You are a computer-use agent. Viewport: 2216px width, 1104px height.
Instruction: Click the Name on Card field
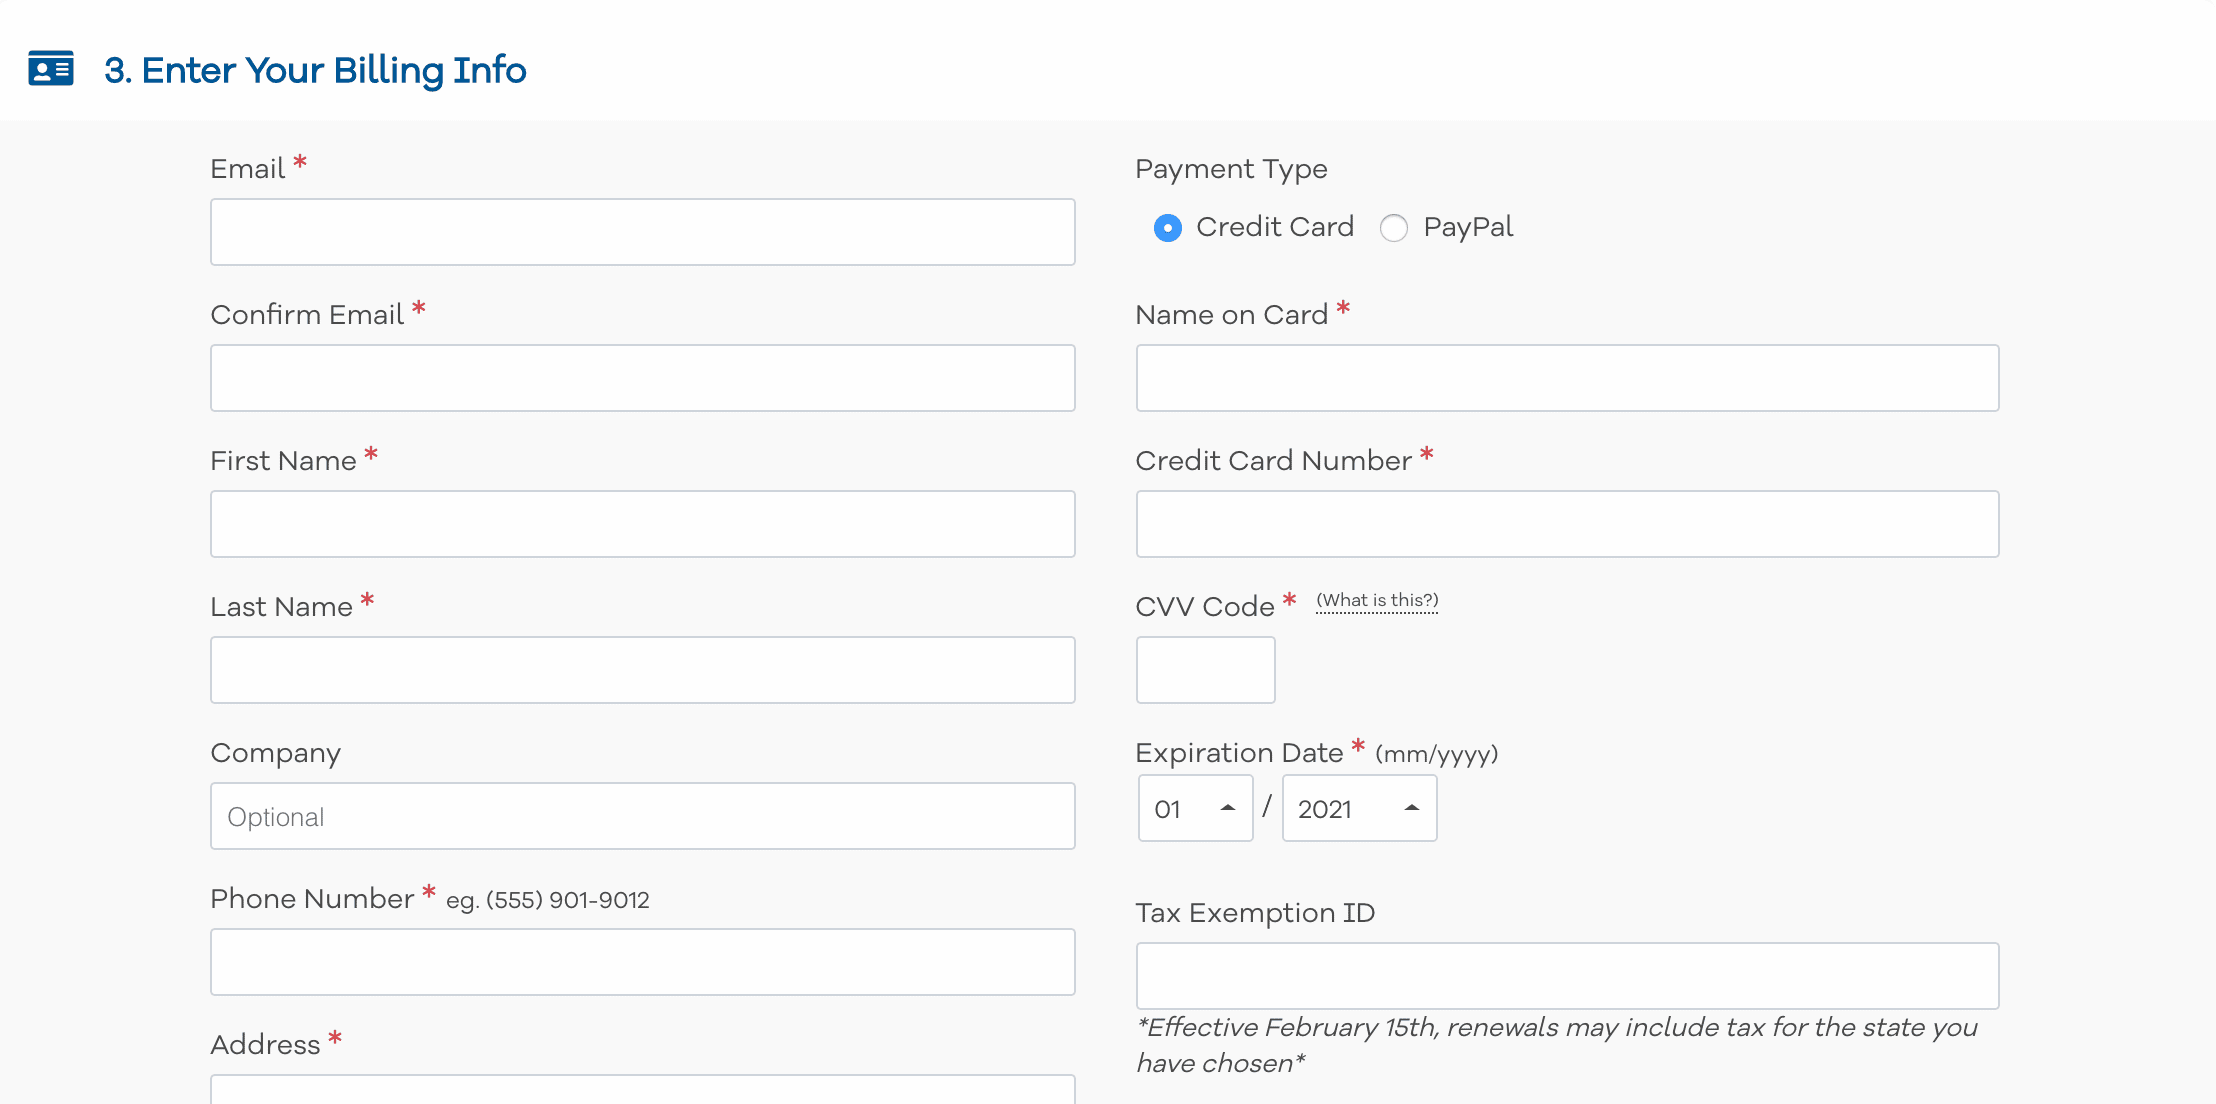coord(1567,378)
